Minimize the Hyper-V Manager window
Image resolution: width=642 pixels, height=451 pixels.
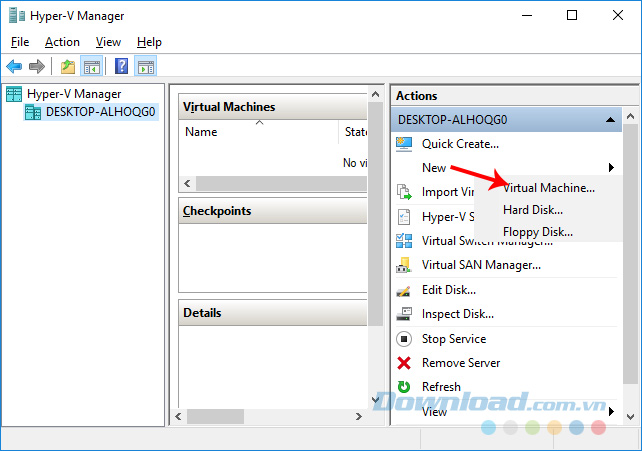click(x=527, y=16)
